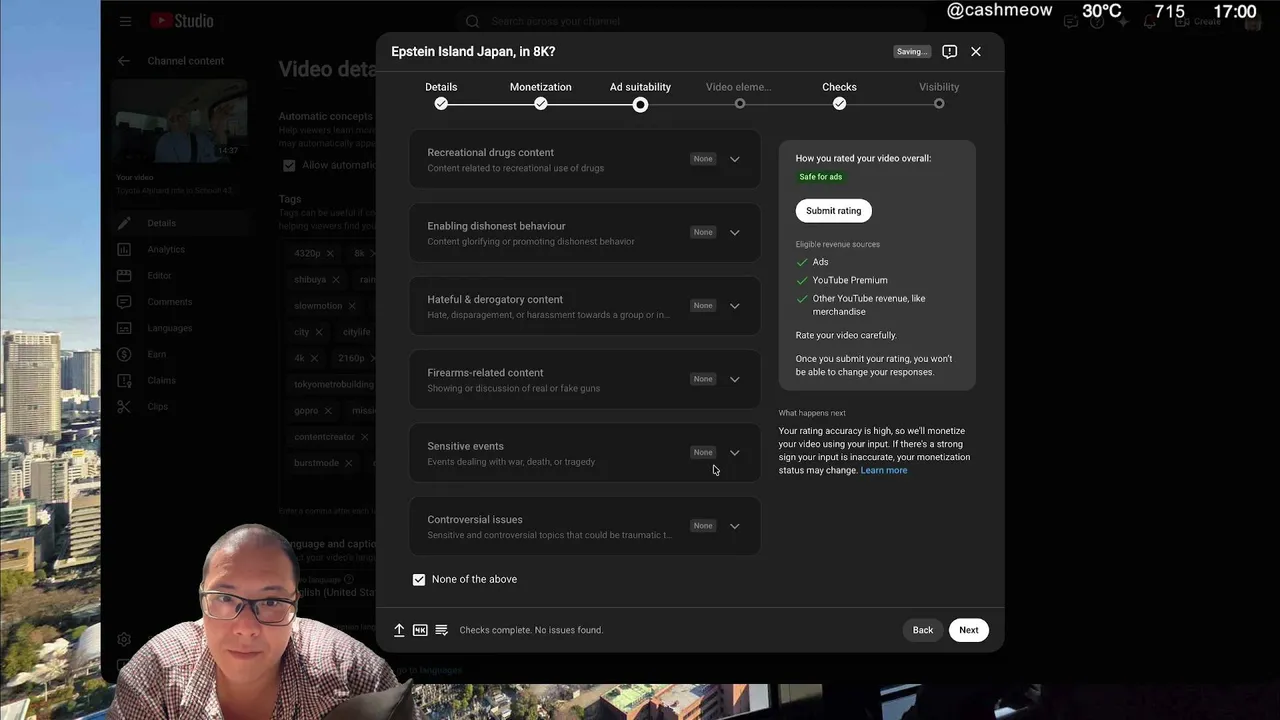1280x720 pixels.
Task: Go to the Monetization step
Action: pyautogui.click(x=541, y=95)
